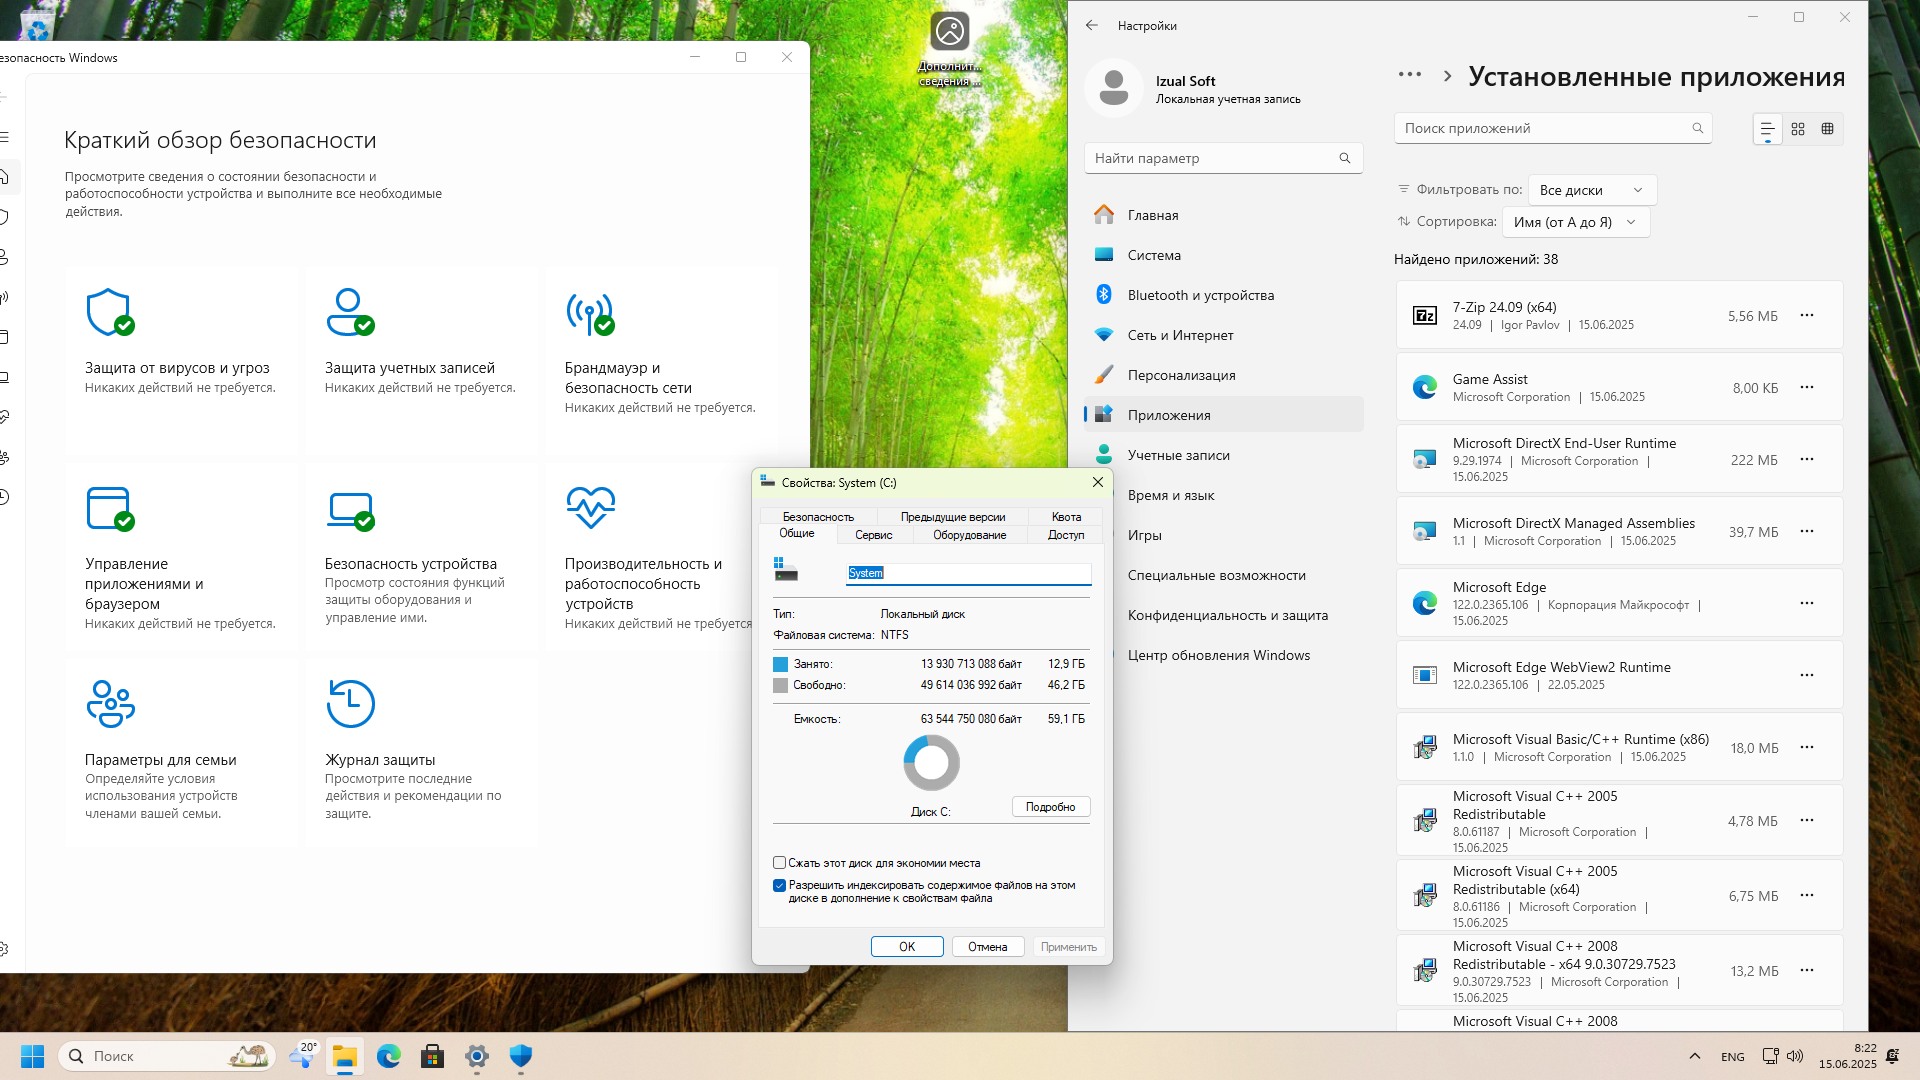The width and height of the screenshot is (1920, 1080).
Task: Open Windows Security shield on taskbar
Action: (x=521, y=1056)
